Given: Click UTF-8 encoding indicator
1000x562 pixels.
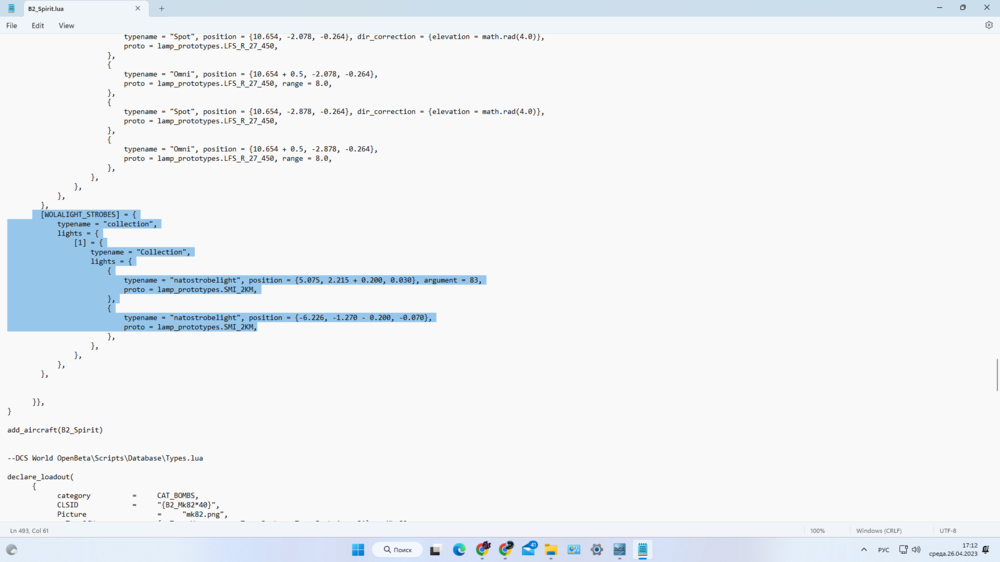Looking at the screenshot, I should tap(948, 531).
